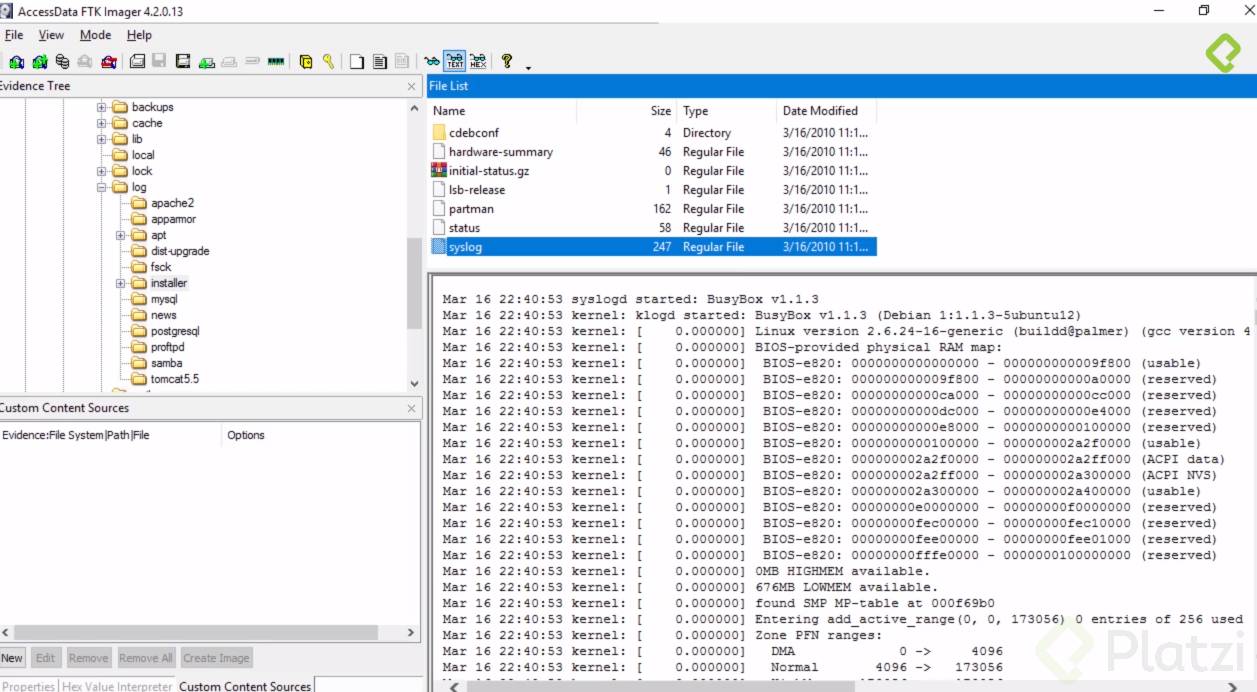
Task: Click the Obtain Protected Files safe icon
Action: click(x=306, y=62)
